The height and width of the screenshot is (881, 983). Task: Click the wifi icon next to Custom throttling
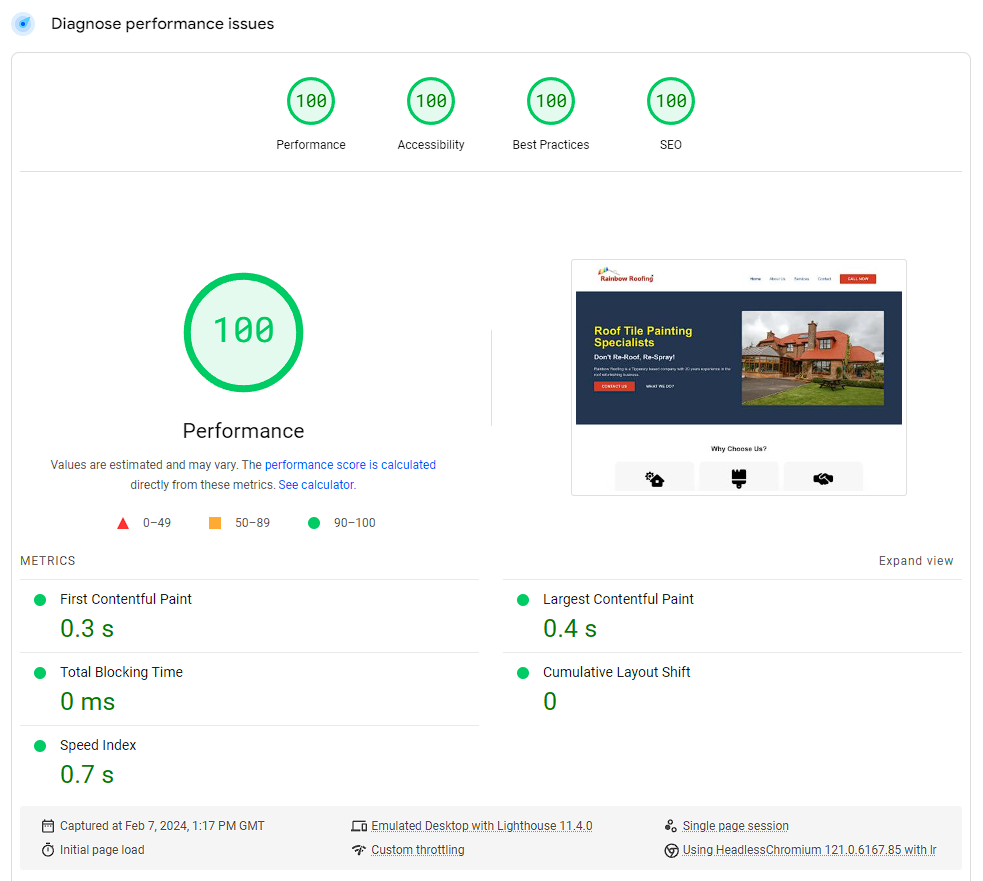point(359,850)
